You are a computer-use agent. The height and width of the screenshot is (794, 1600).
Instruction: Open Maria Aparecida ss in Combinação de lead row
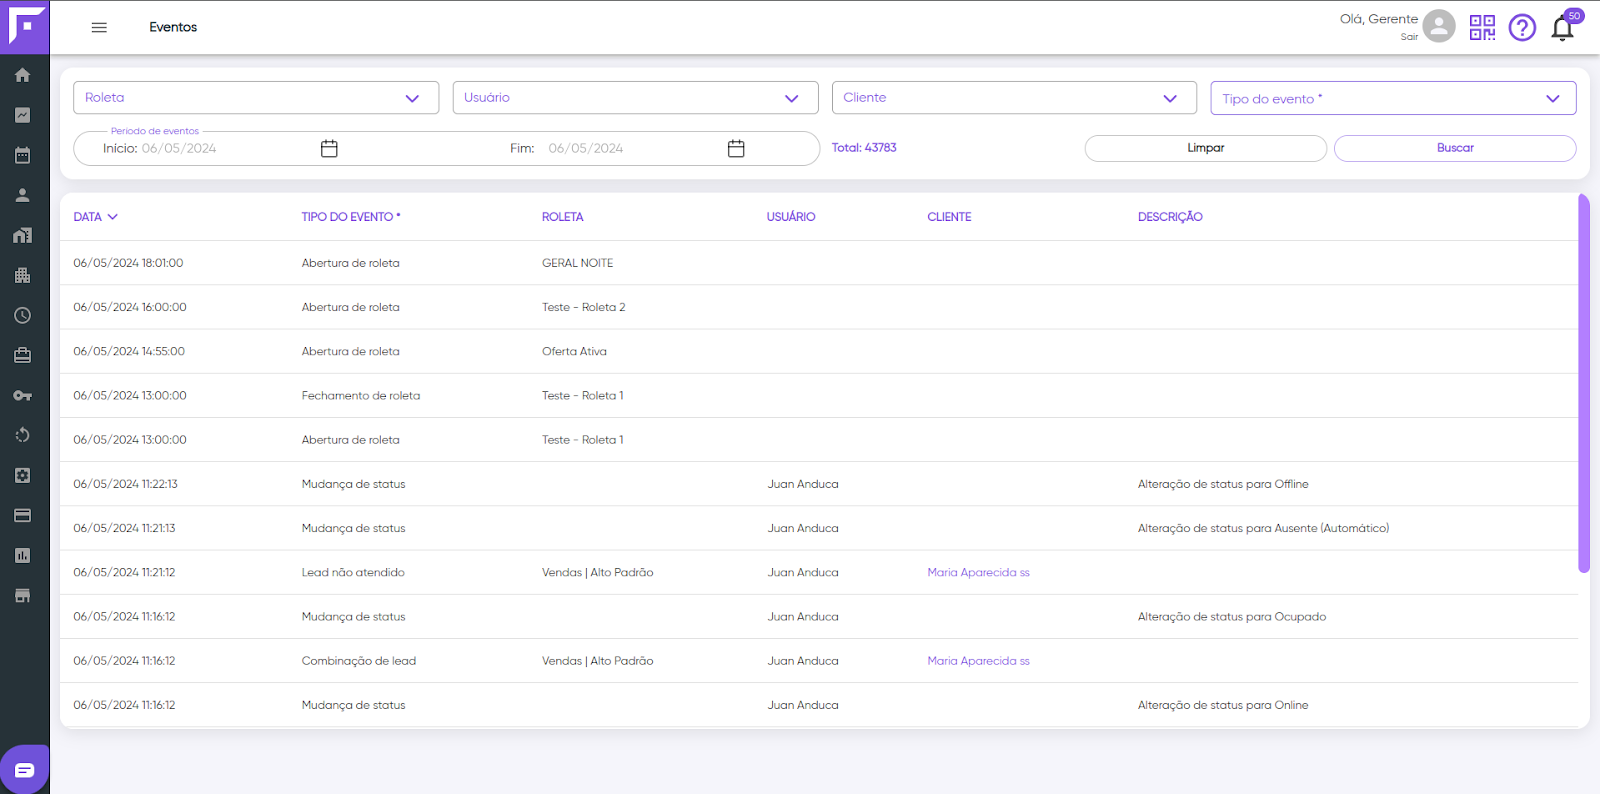[x=978, y=661]
